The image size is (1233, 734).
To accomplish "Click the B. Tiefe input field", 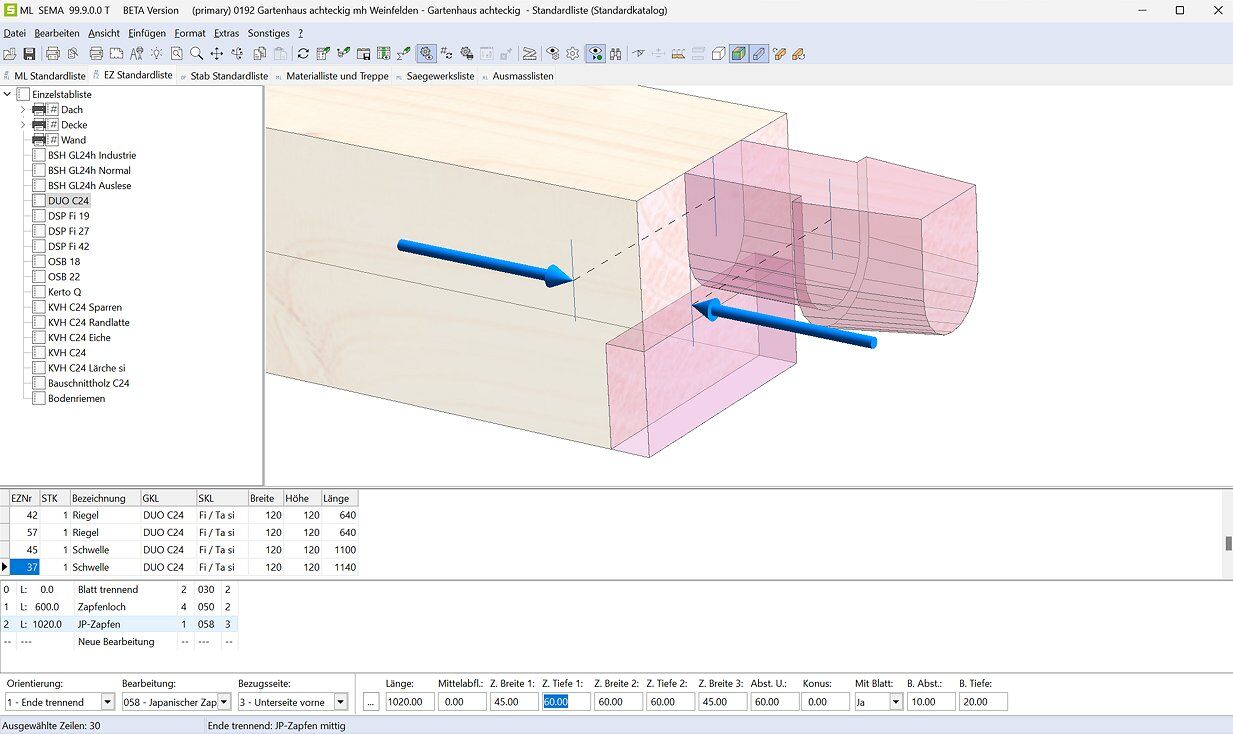I will (982, 702).
